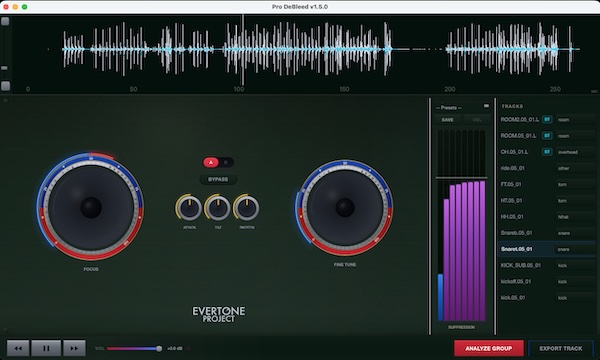Image resolution: width=600 pixels, height=360 pixels.
Task: Open type dropdown for kick.05_01 track
Action: coord(575,298)
